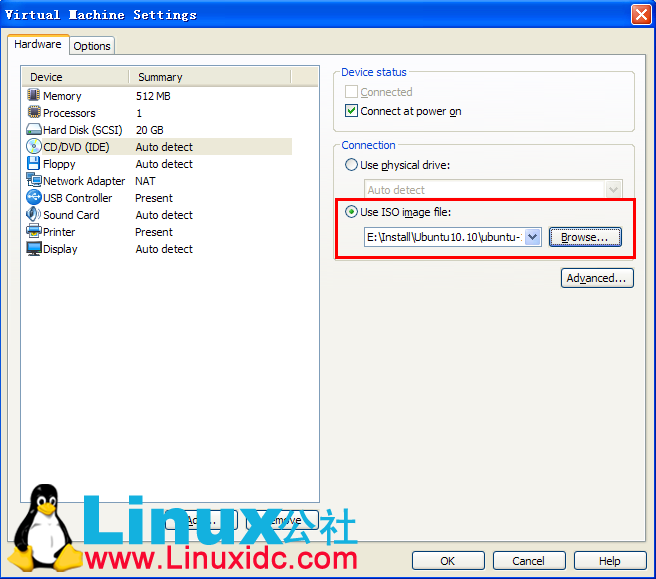This screenshot has height=579, width=656.
Task: Click the Browse button
Action: 584,237
